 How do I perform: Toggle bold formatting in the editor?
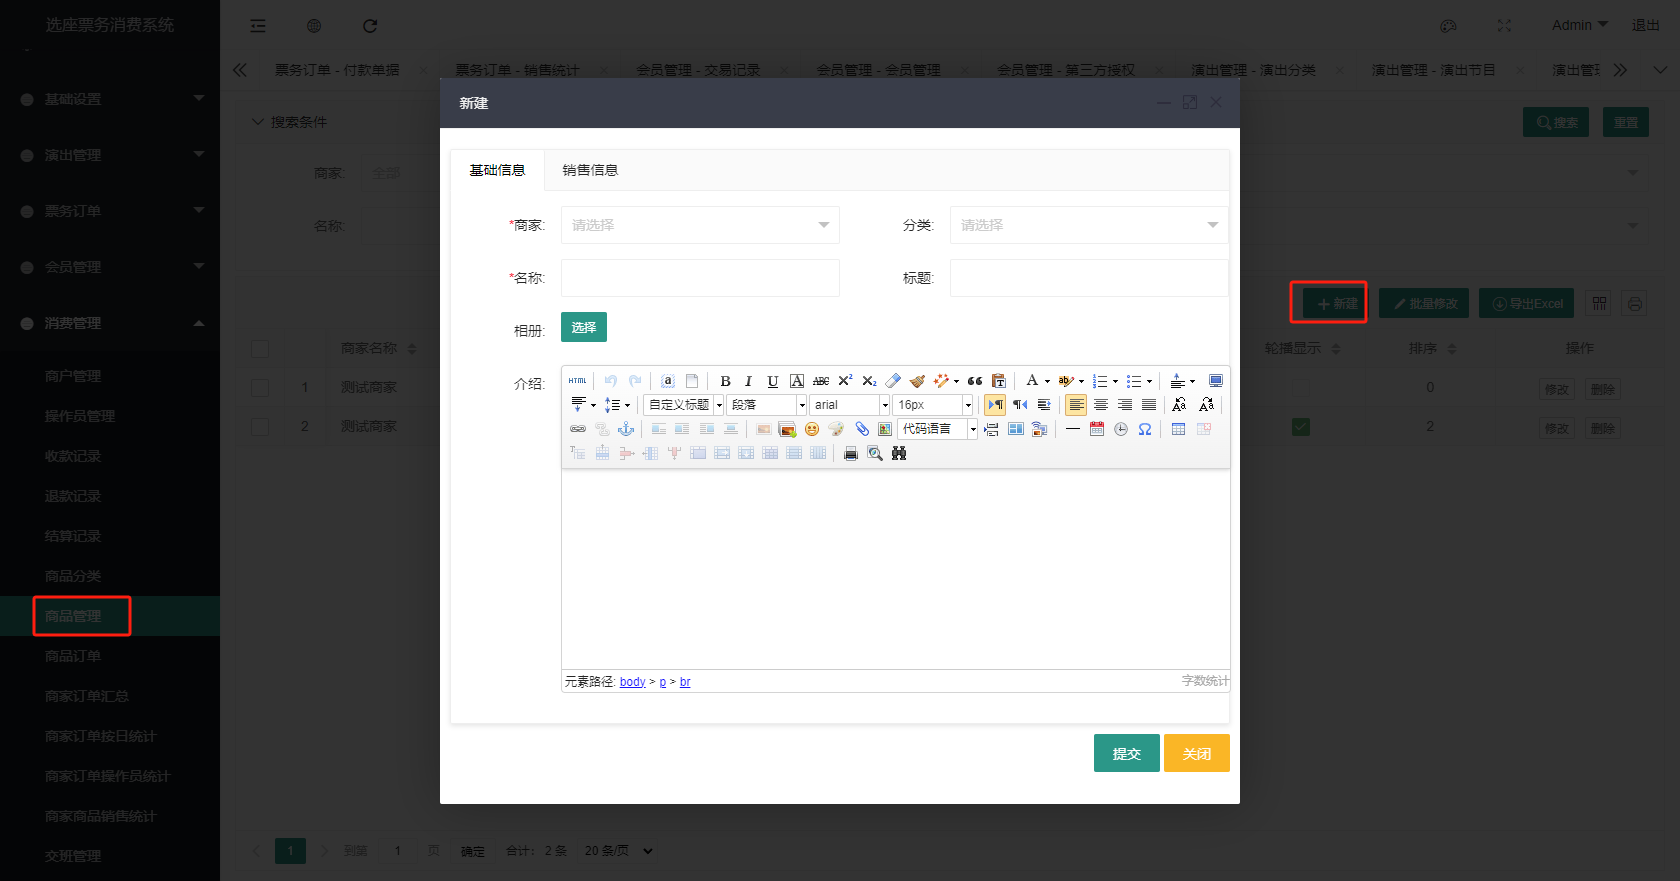click(725, 381)
